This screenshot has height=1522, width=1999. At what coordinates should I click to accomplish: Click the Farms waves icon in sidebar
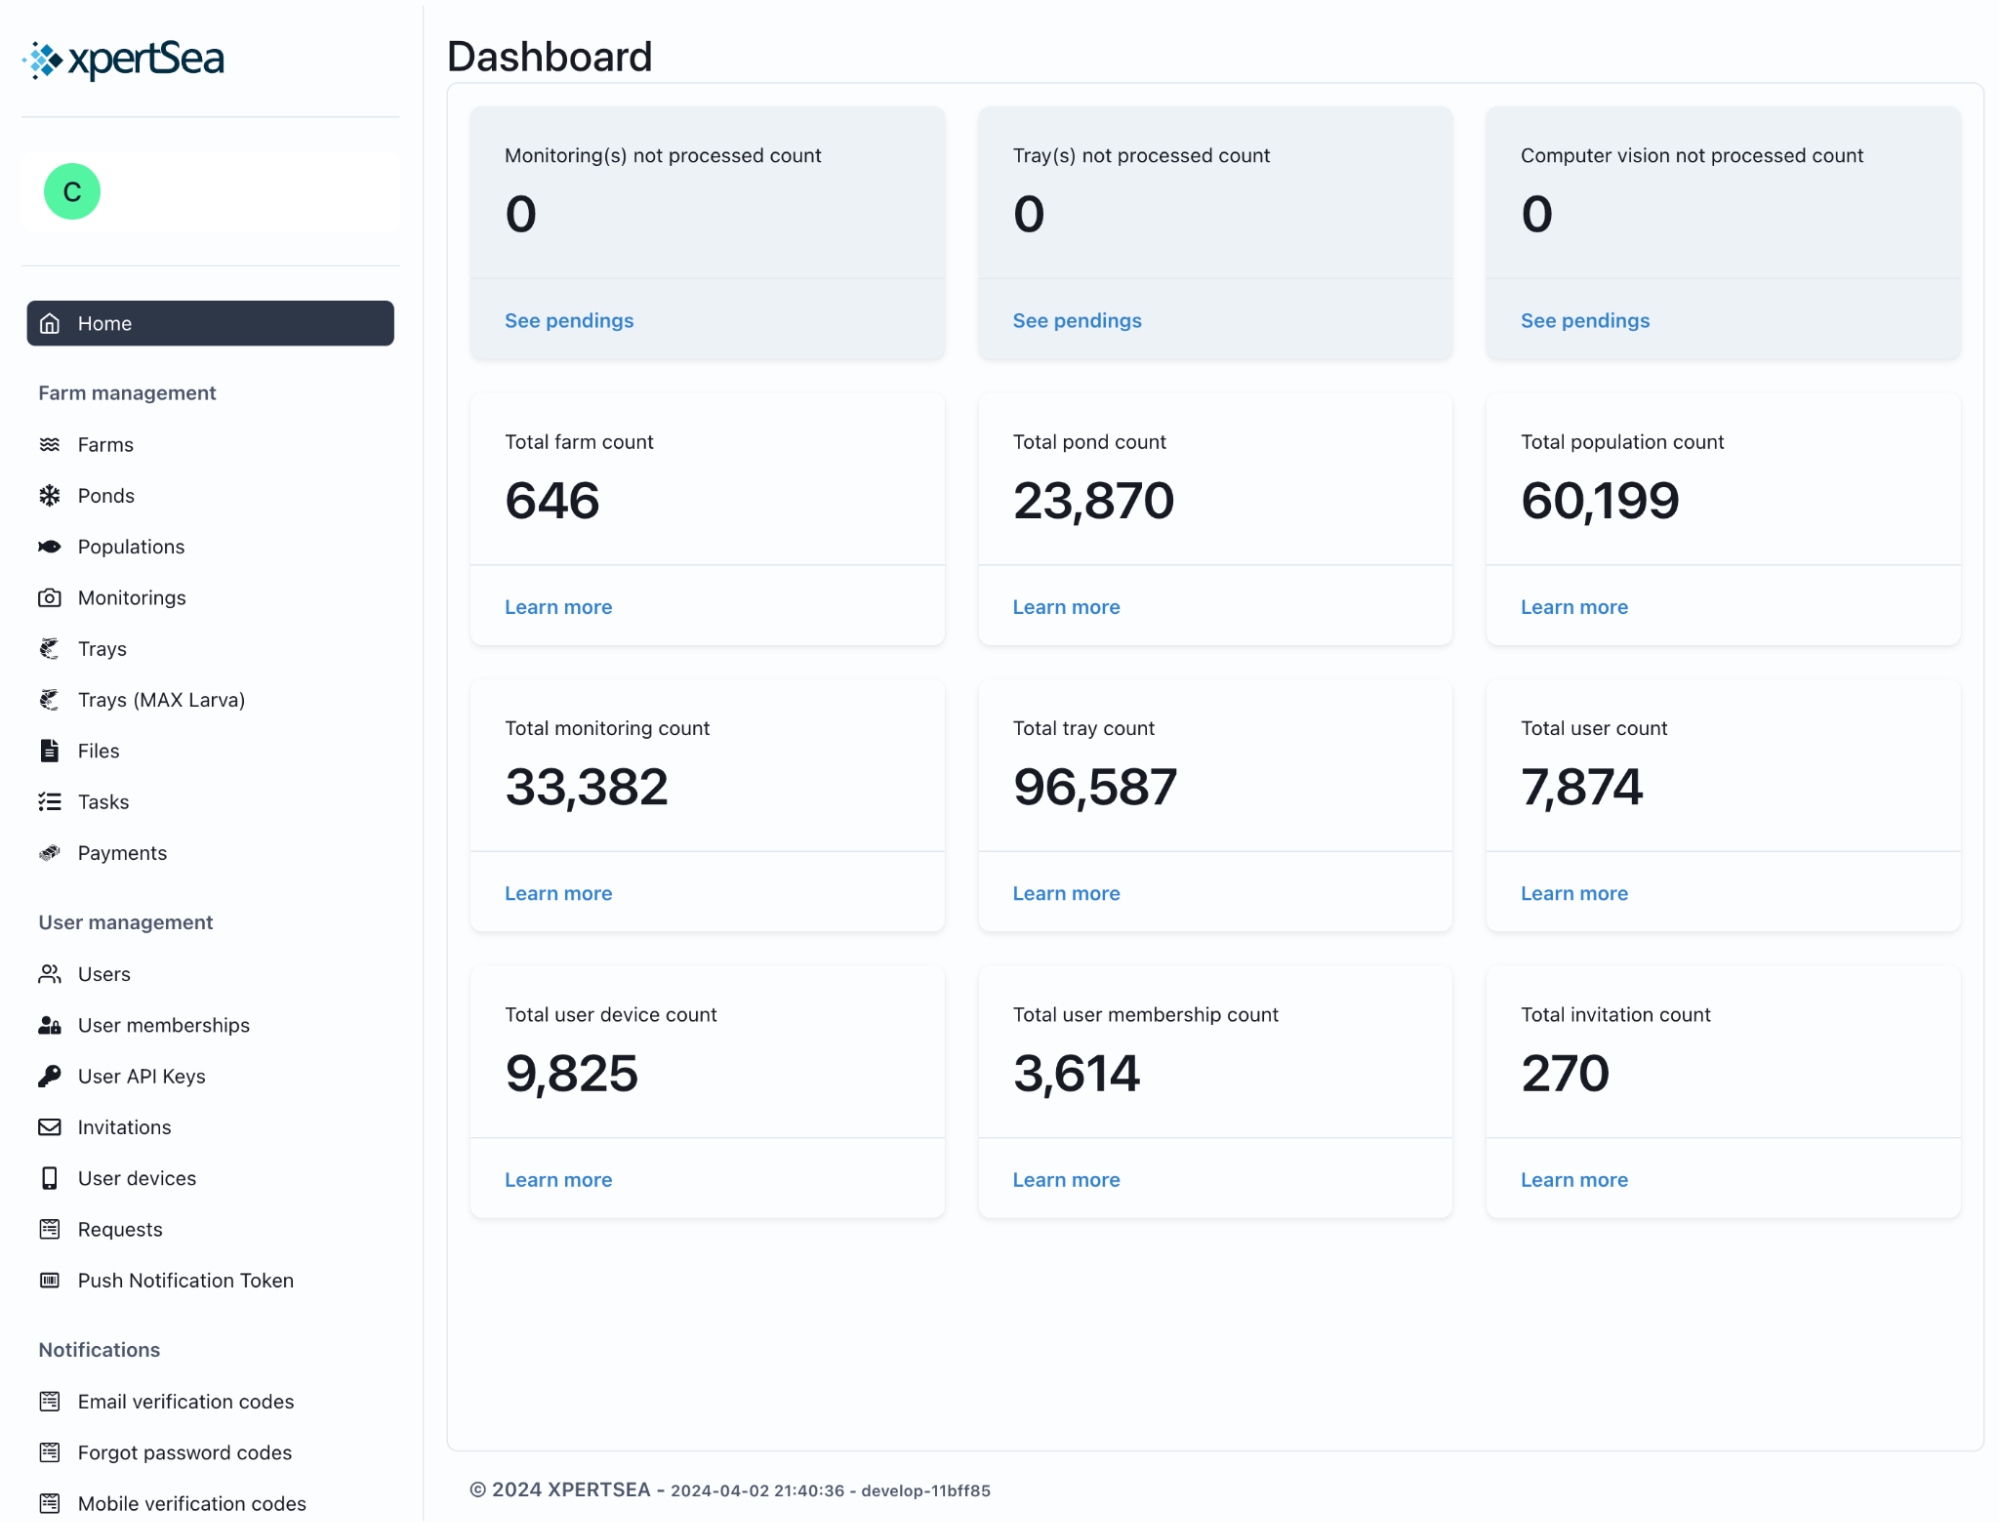point(49,444)
